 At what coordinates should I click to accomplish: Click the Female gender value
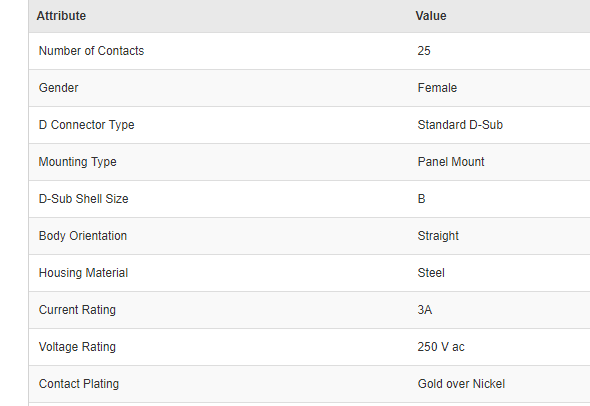[x=437, y=88]
